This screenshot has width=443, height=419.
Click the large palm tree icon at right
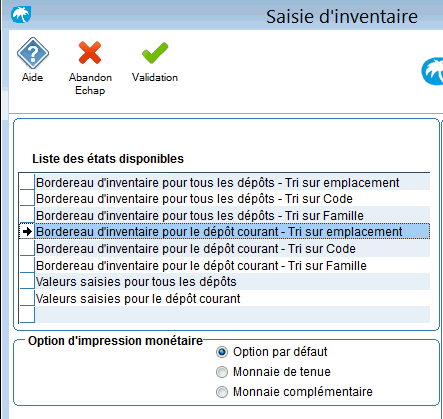pos(432,71)
